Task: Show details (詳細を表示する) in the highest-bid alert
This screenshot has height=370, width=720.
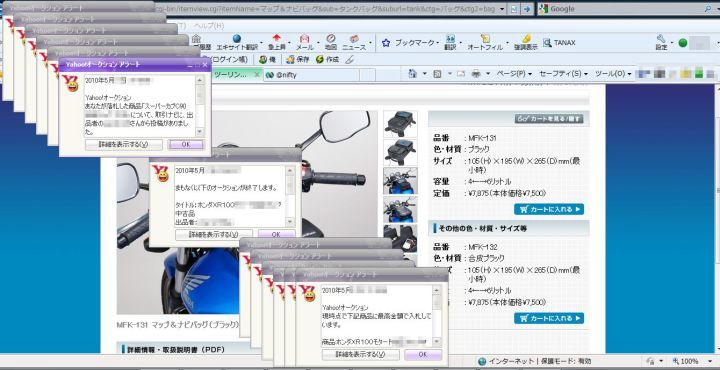Action: (x=360, y=354)
